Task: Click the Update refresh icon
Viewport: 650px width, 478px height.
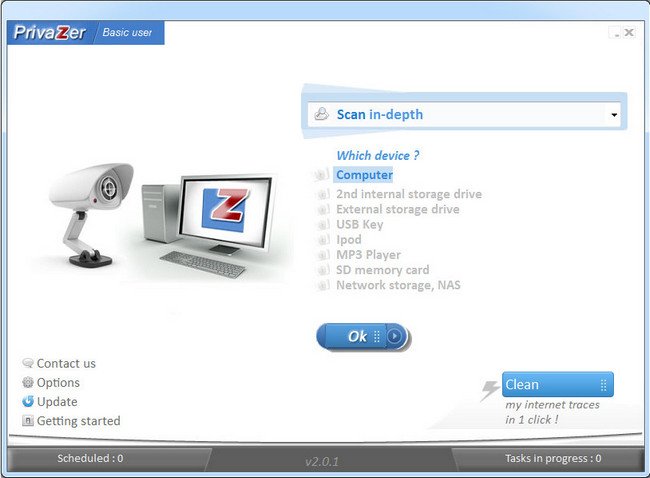Action: 28,401
